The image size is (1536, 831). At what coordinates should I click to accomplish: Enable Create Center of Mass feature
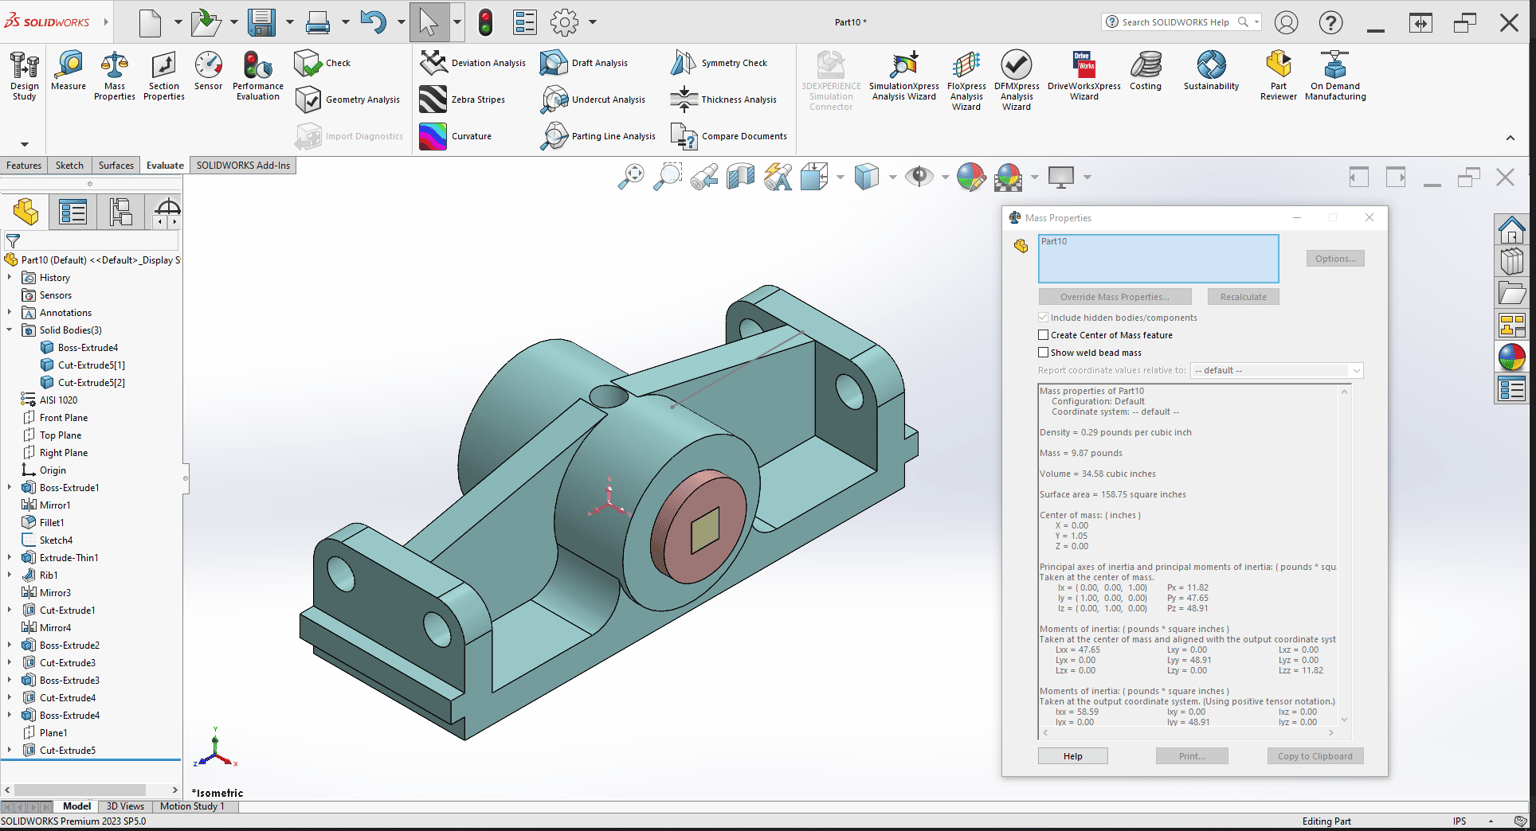click(1043, 335)
